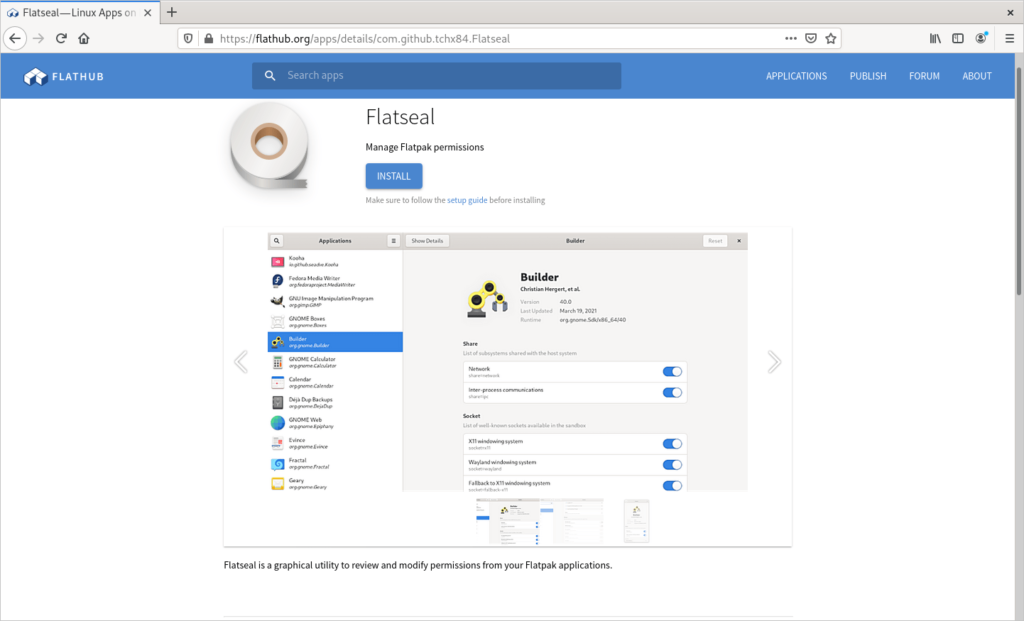The image size is (1024, 621).
Task: Click the Fractal row
Action: tap(335, 464)
